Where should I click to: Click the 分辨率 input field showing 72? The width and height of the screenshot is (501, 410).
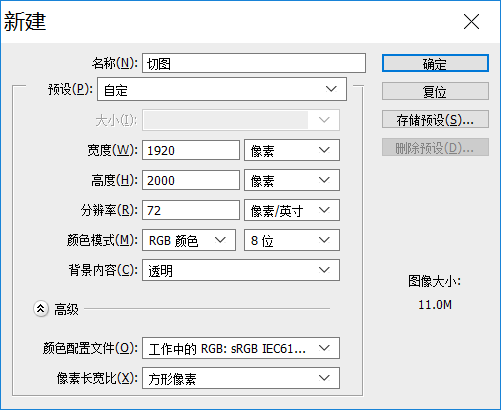191,210
